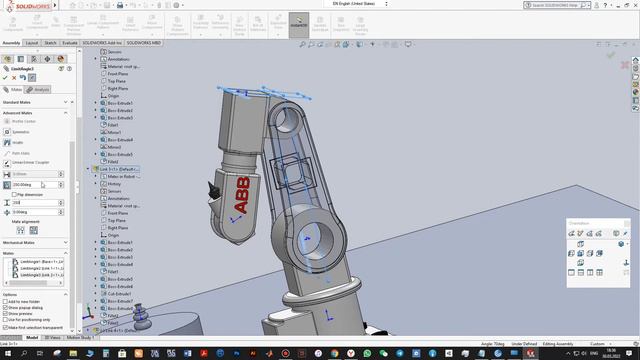
Task: Collapse the Mates list section
Action: tap(66, 253)
